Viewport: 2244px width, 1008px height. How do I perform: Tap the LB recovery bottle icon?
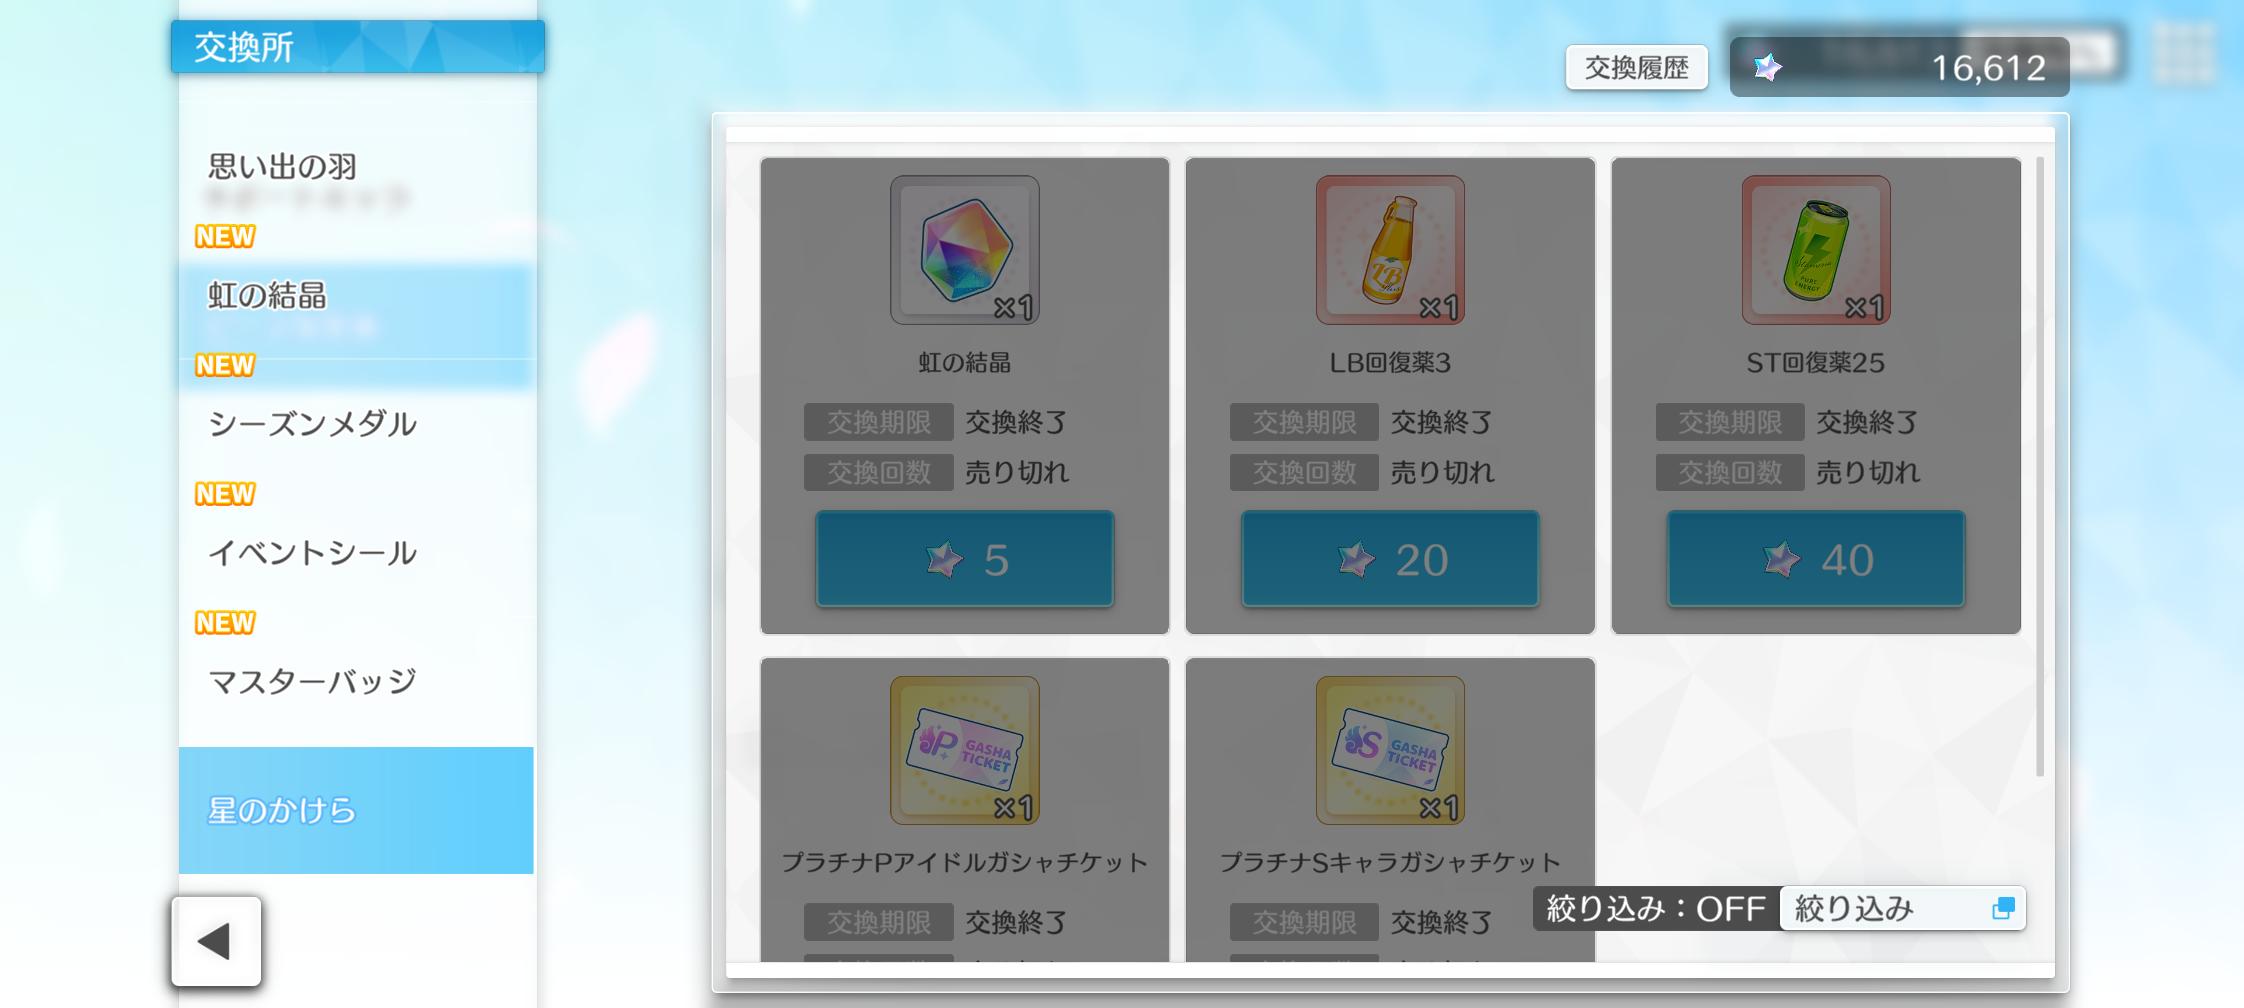coord(1390,250)
